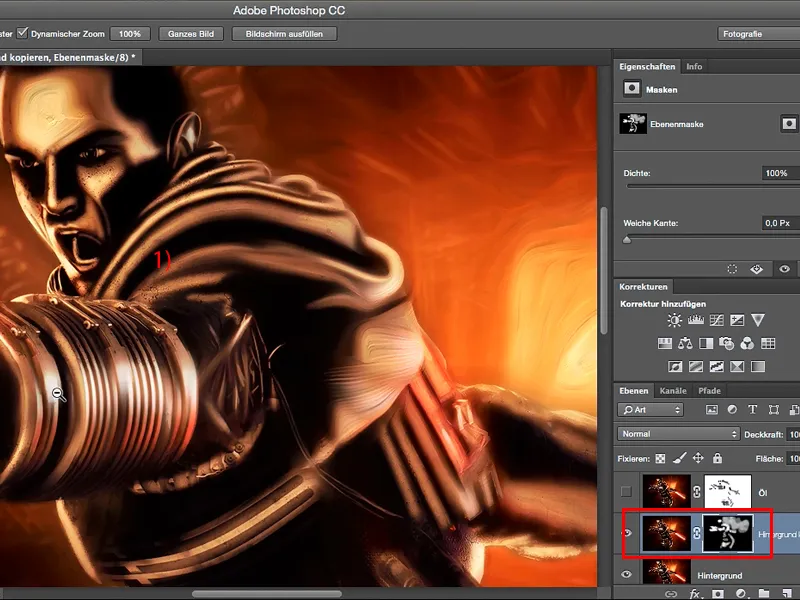The width and height of the screenshot is (800, 600).
Task: Click the Weiche Kante slider handle
Action: (x=627, y=240)
